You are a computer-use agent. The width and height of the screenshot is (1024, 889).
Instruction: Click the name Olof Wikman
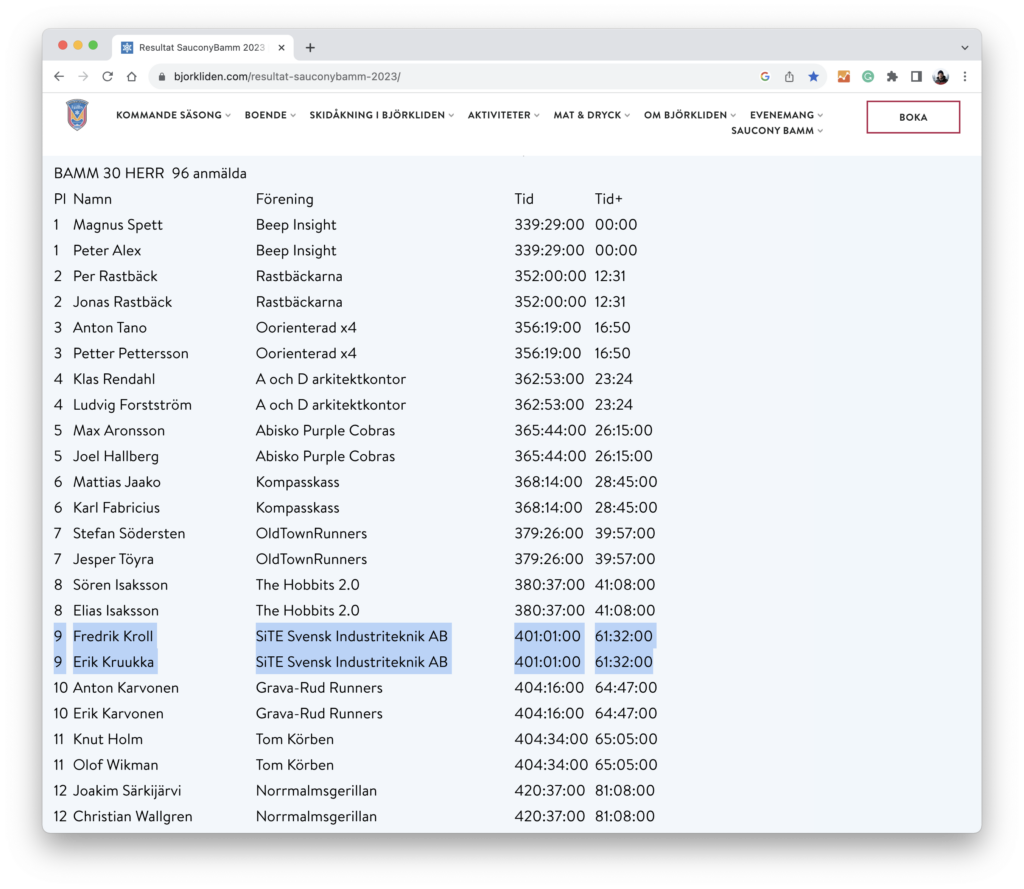[x=116, y=765]
